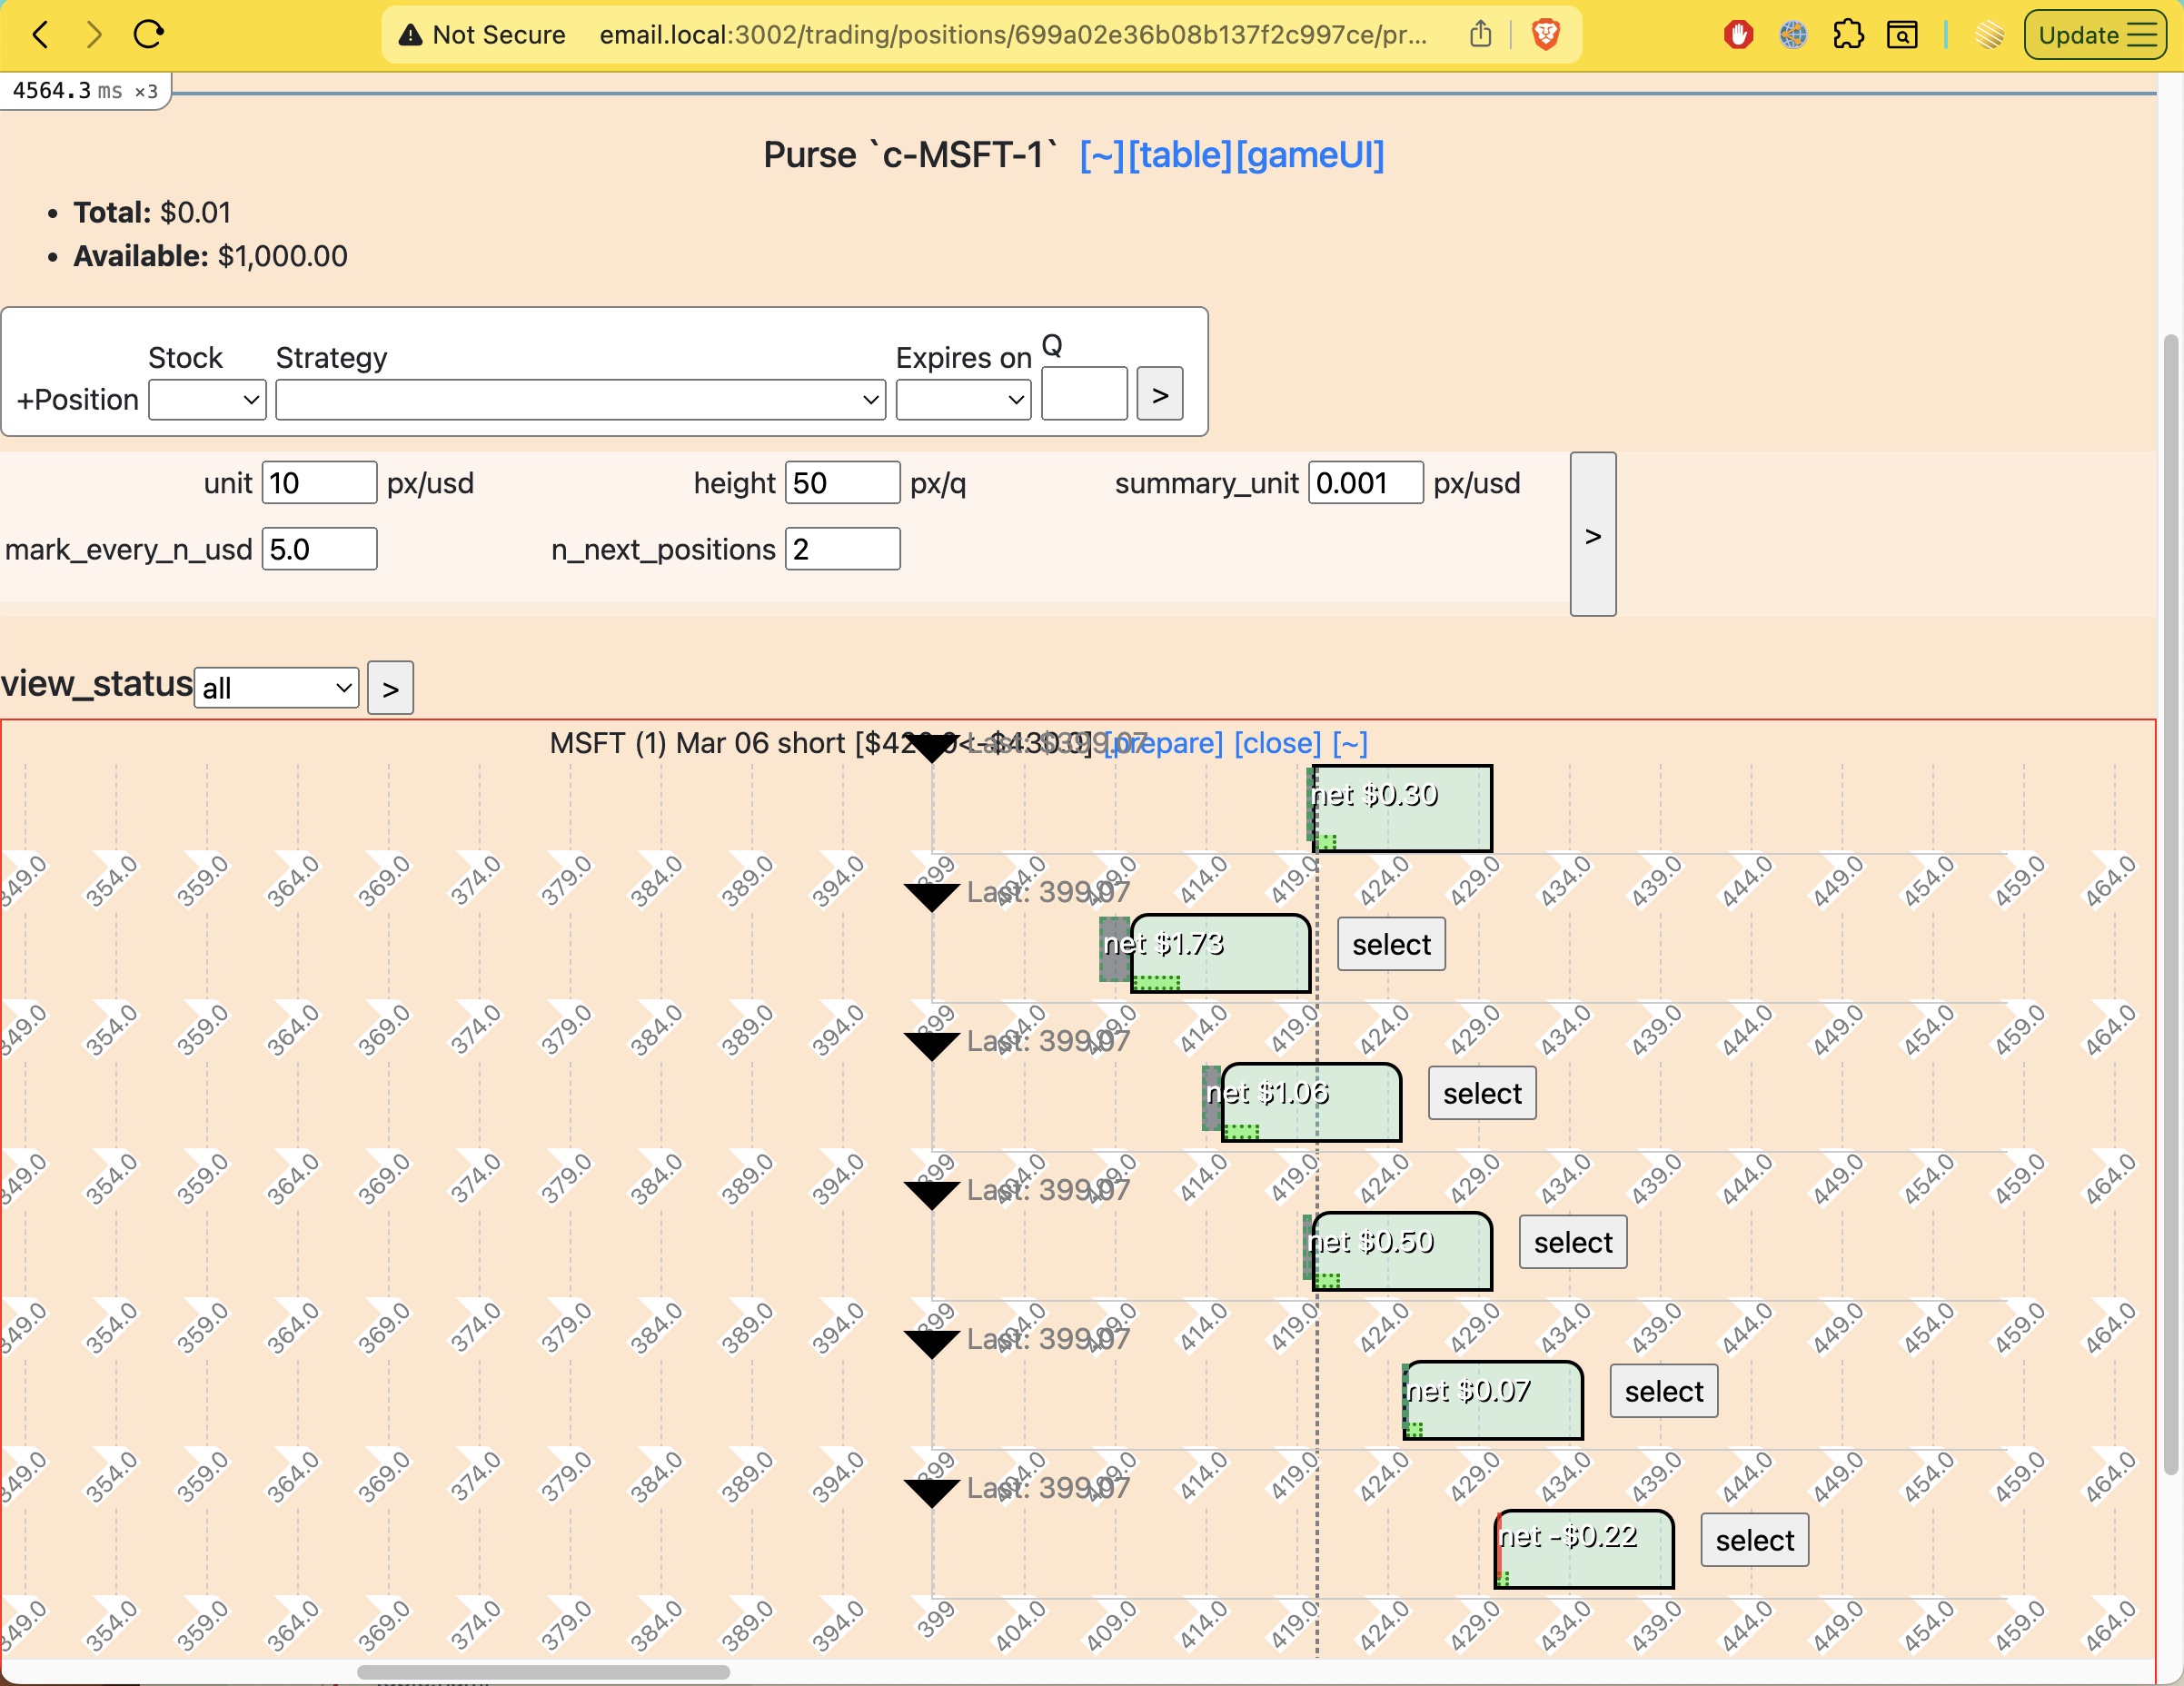Open the [gameUI] link
Viewport: 2184px width, 1686px height.
(x=1310, y=155)
